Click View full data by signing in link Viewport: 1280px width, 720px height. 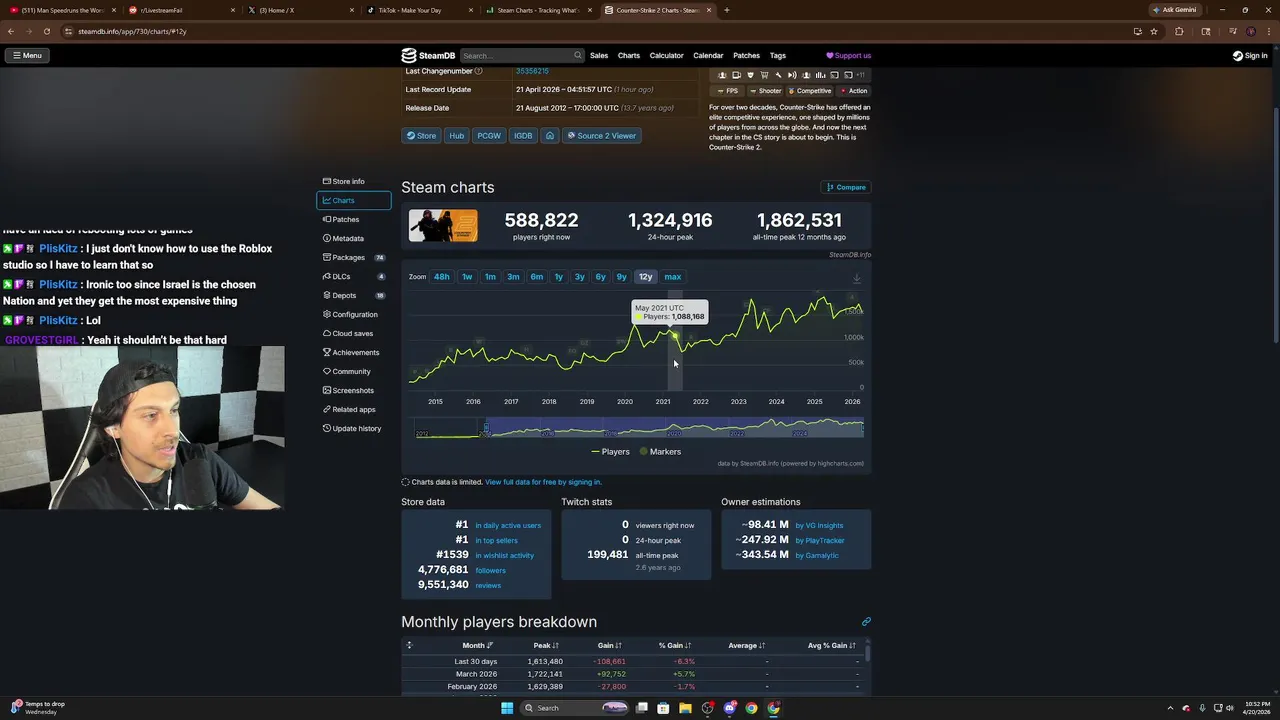[543, 482]
